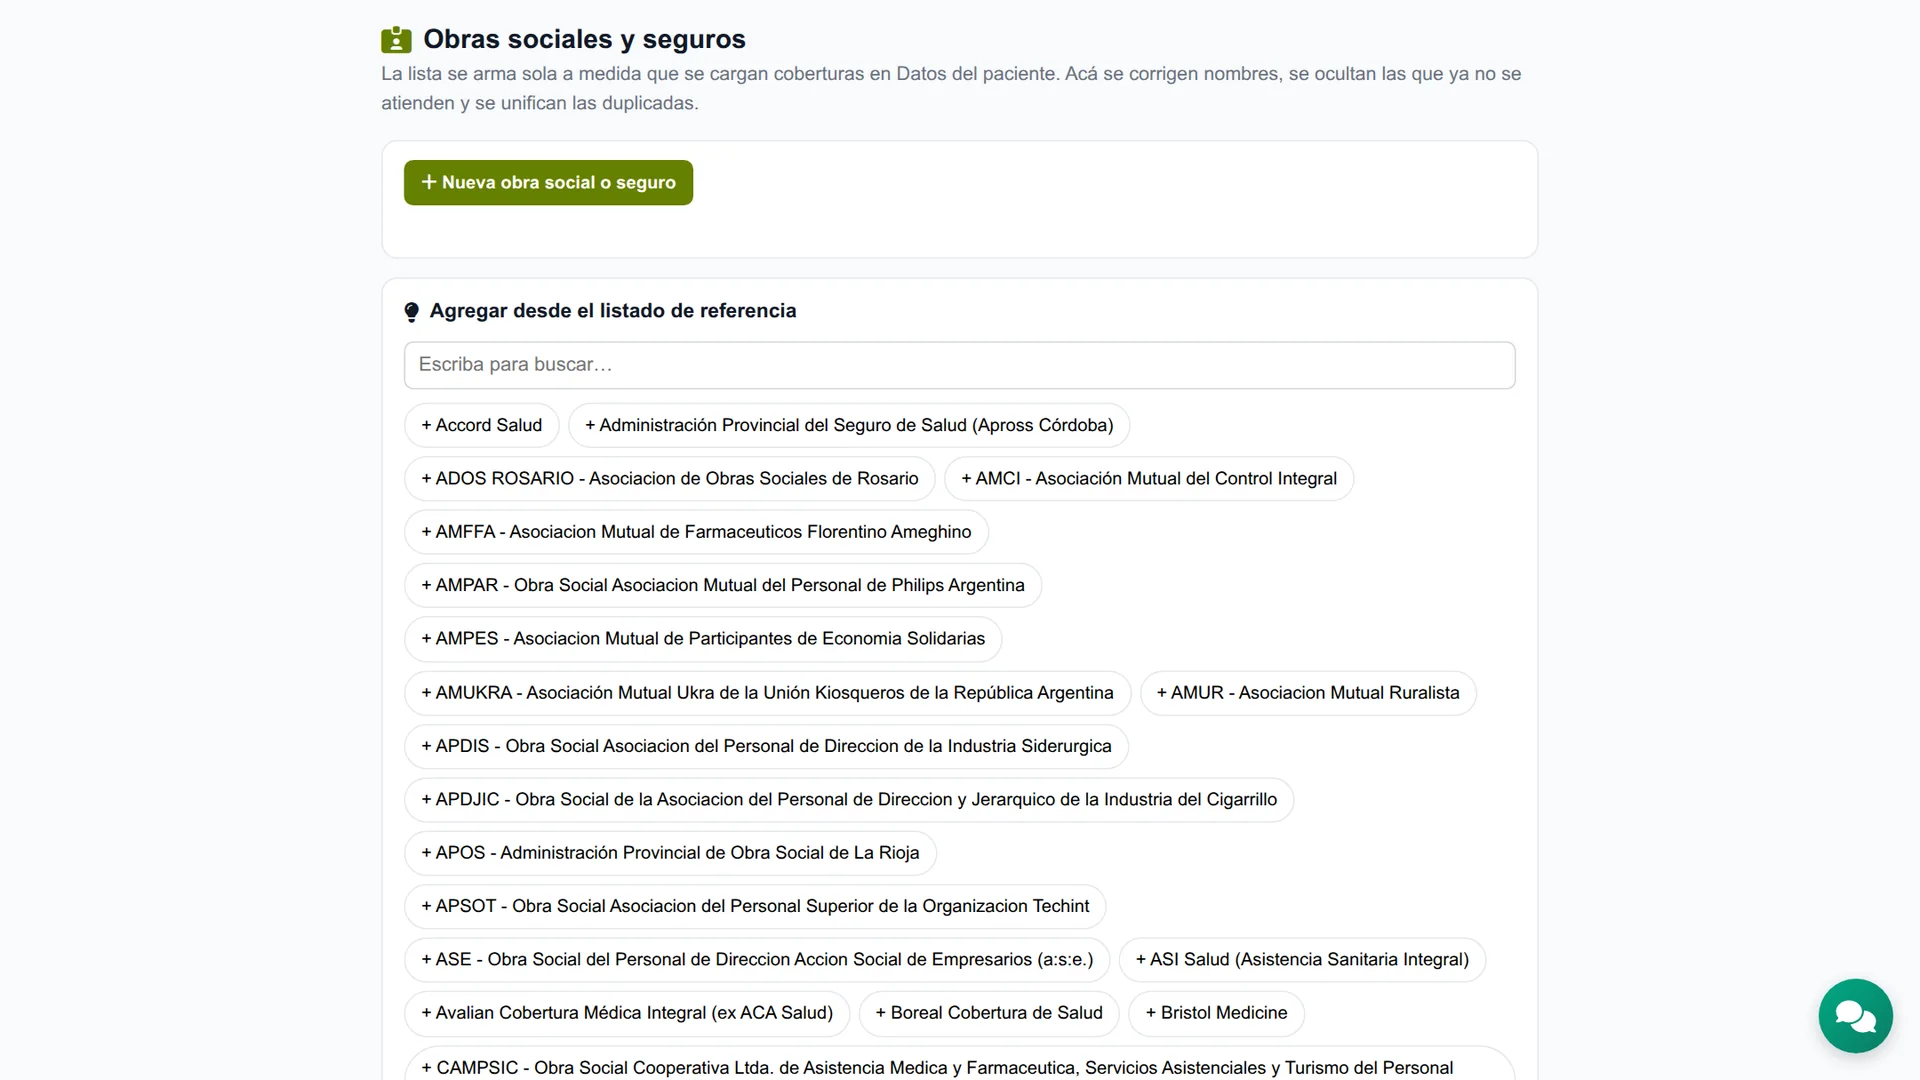Click Nueva obra social o seguro button

pyautogui.click(x=548, y=183)
